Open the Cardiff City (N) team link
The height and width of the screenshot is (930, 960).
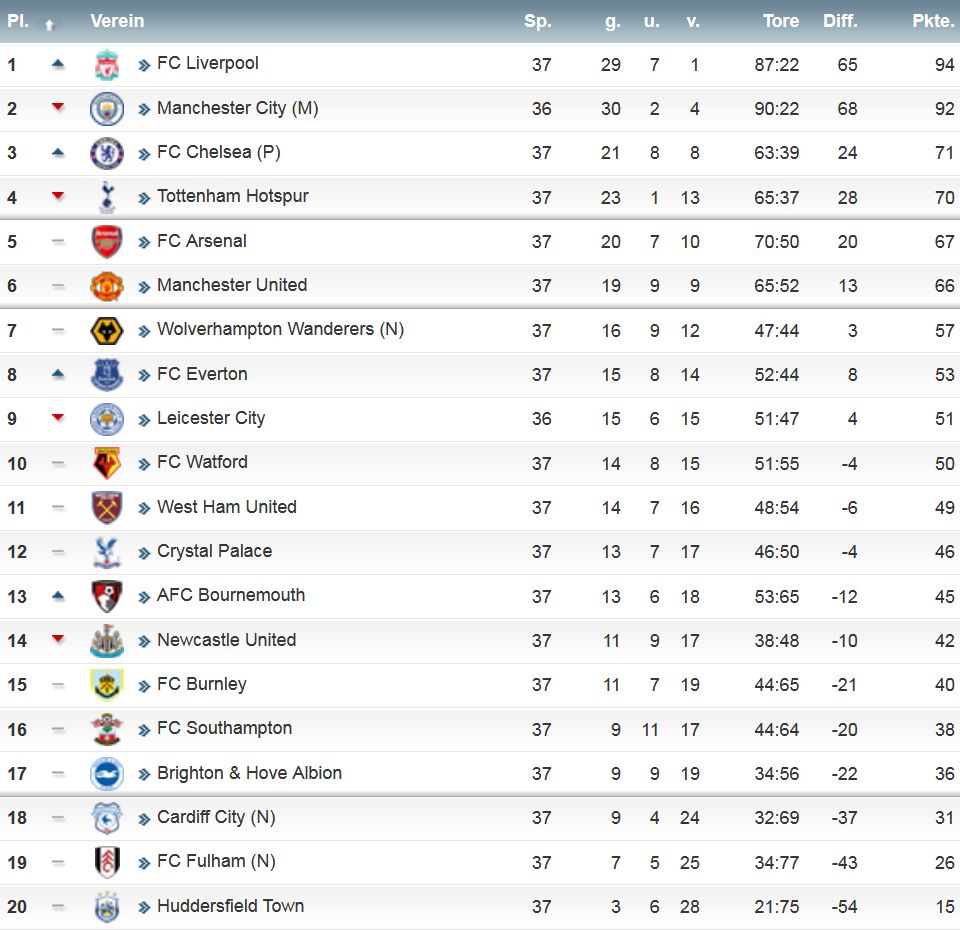point(216,817)
